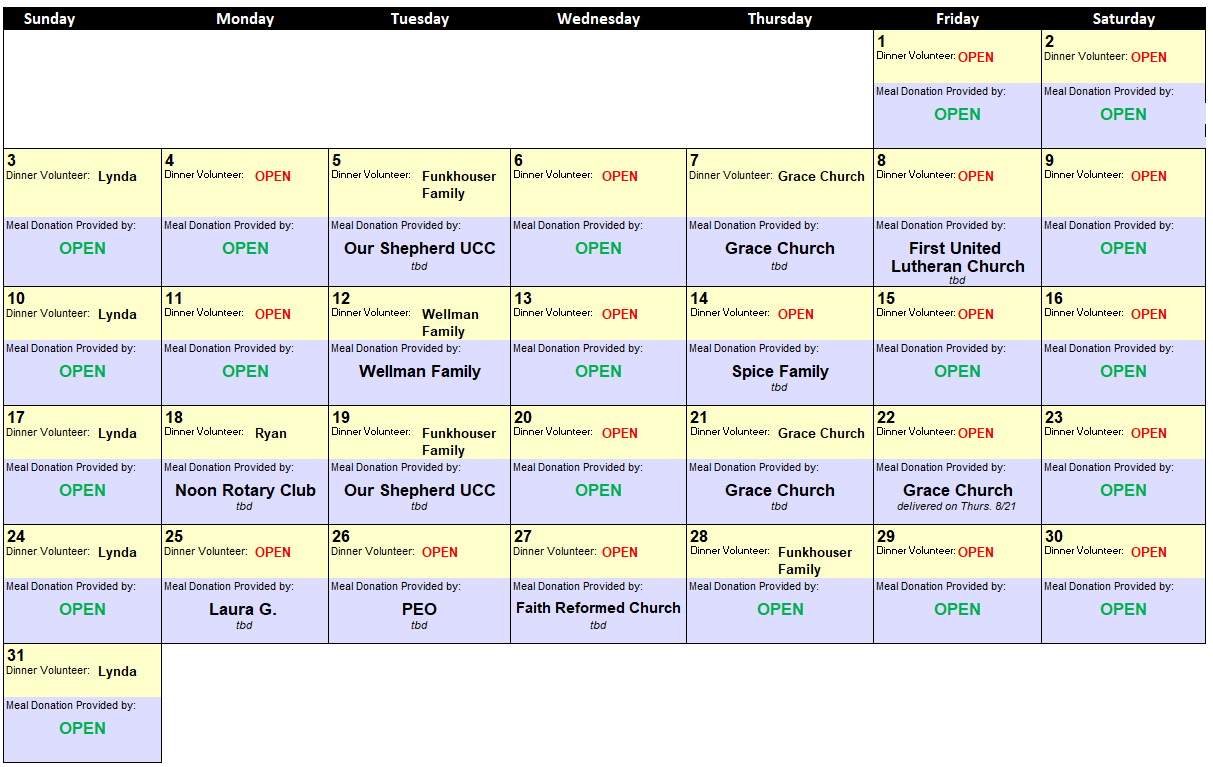The width and height of the screenshot is (1213, 767).
Task: Click Our Shepherd UCC donation on day 5
Action: 420,248
